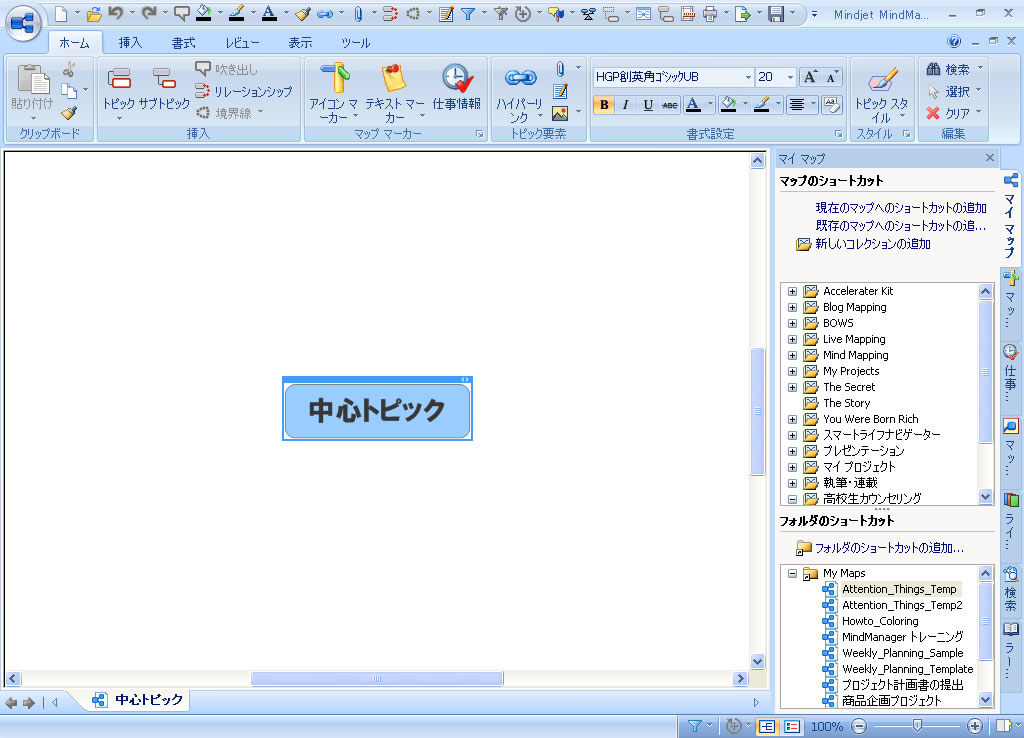This screenshot has width=1024, height=738.
Task: Click the Text Marker (テキスト マーカー) icon
Action: pyautogui.click(x=394, y=79)
